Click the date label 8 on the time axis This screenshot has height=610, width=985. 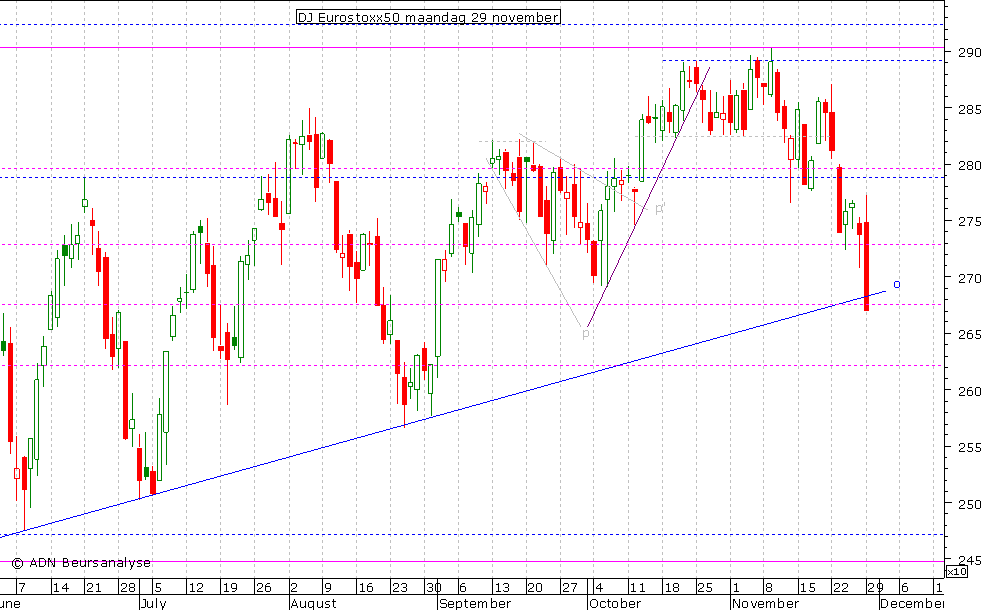point(769,587)
